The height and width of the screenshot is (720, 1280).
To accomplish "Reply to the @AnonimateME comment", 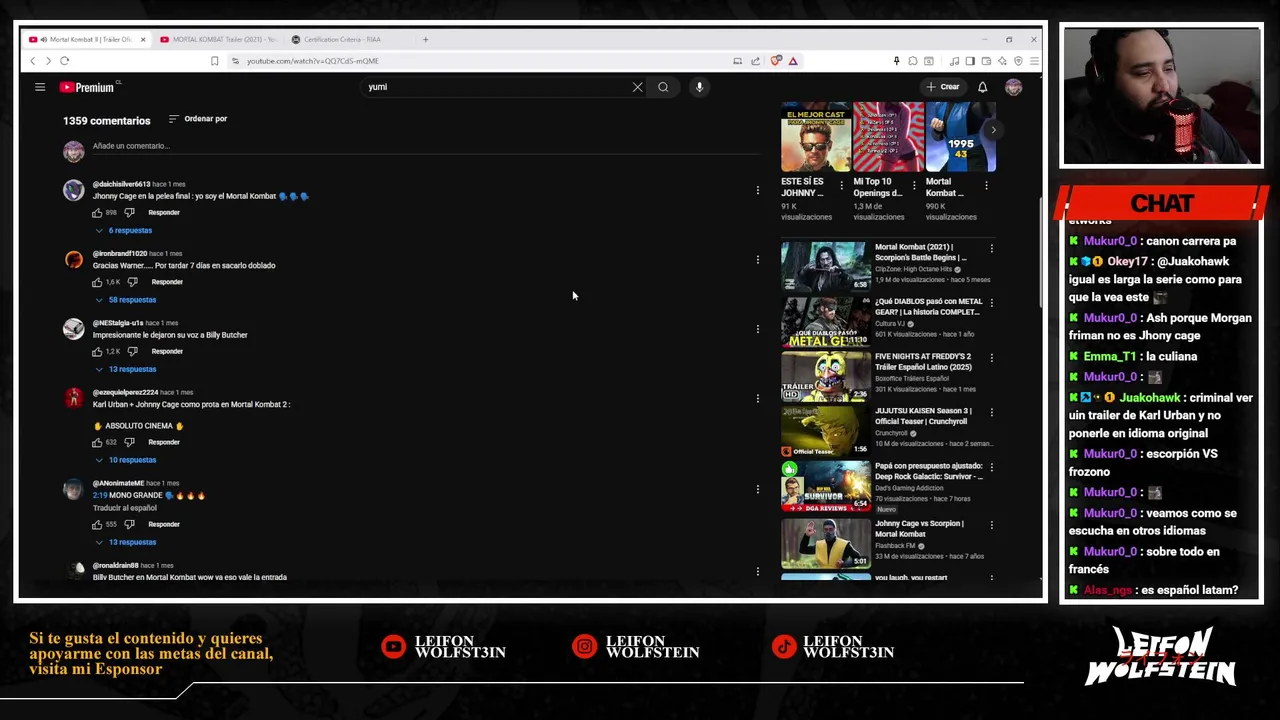I will point(164,525).
